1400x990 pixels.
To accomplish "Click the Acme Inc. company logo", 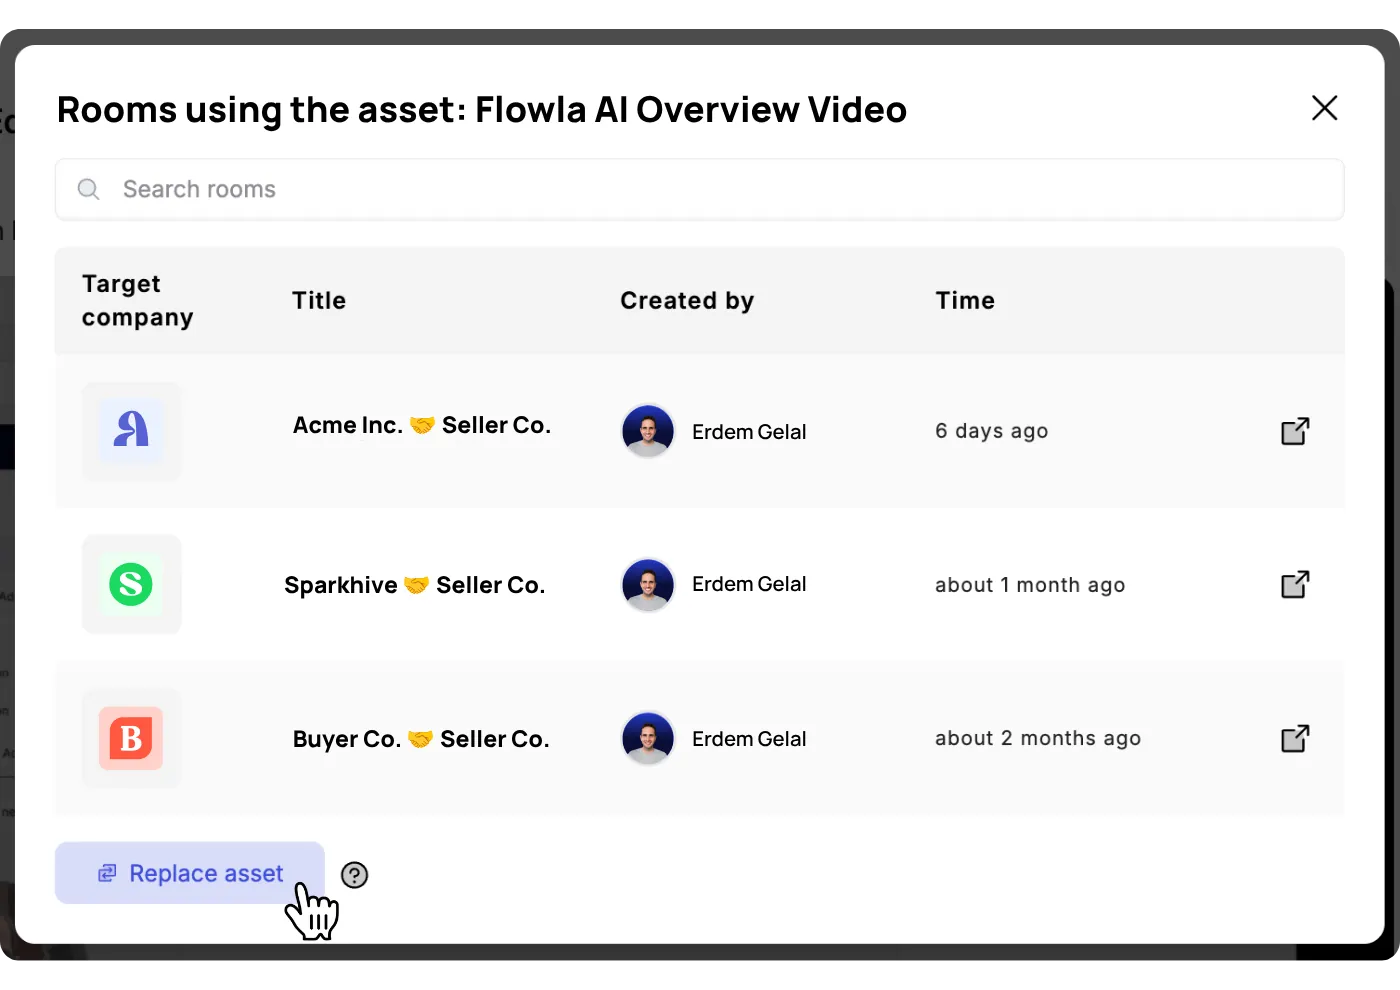I will [x=131, y=431].
